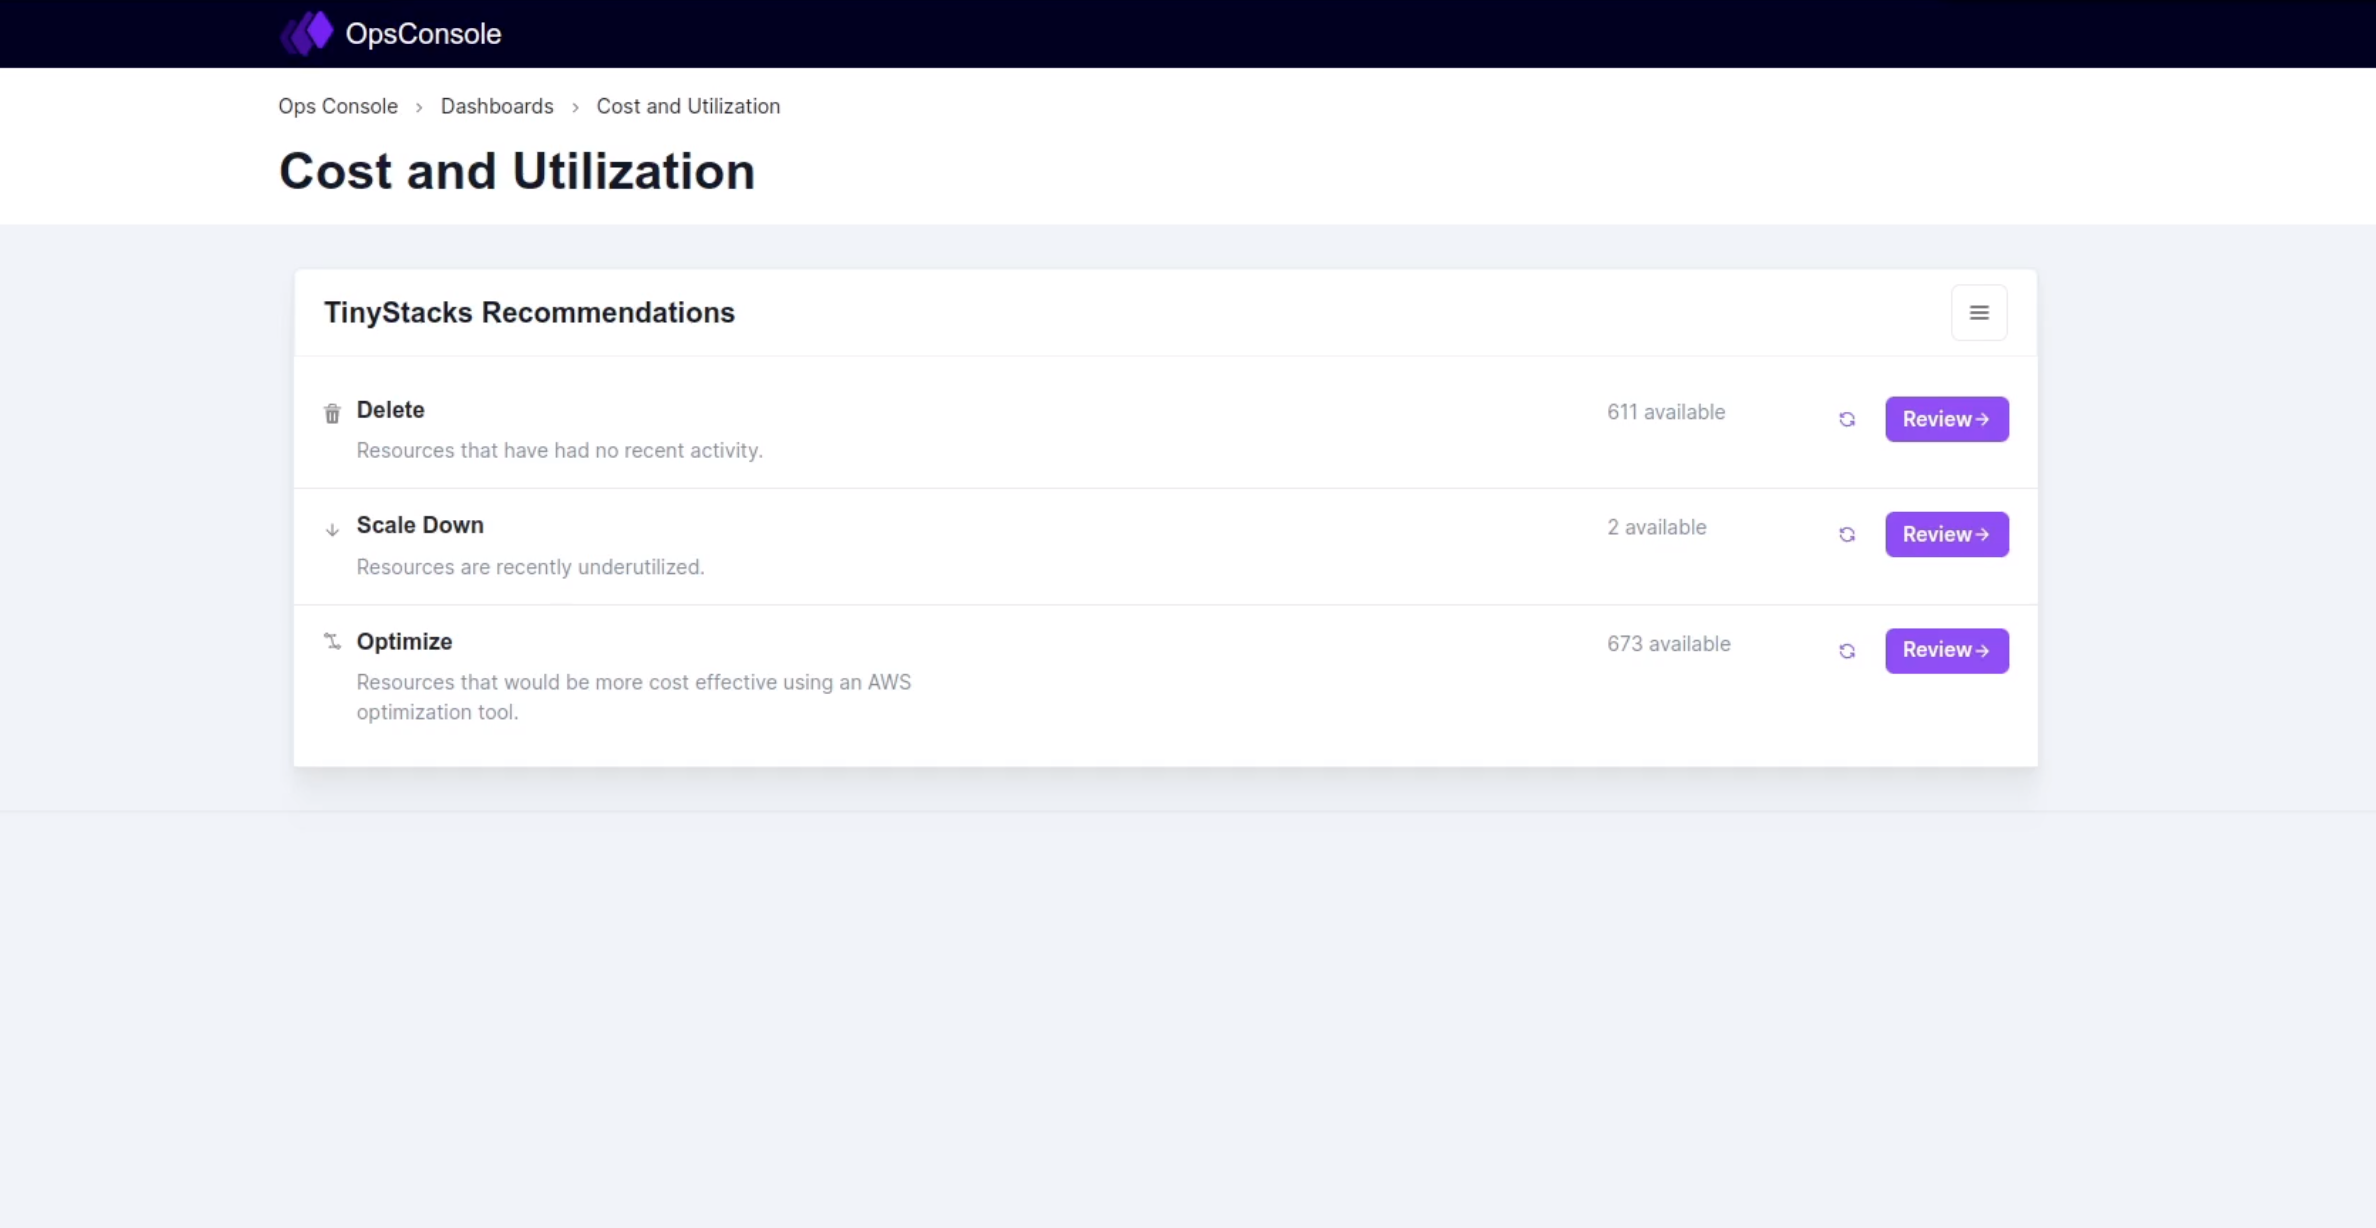Click the trash icon beside Delete
This screenshot has width=2376, height=1228.
332,413
